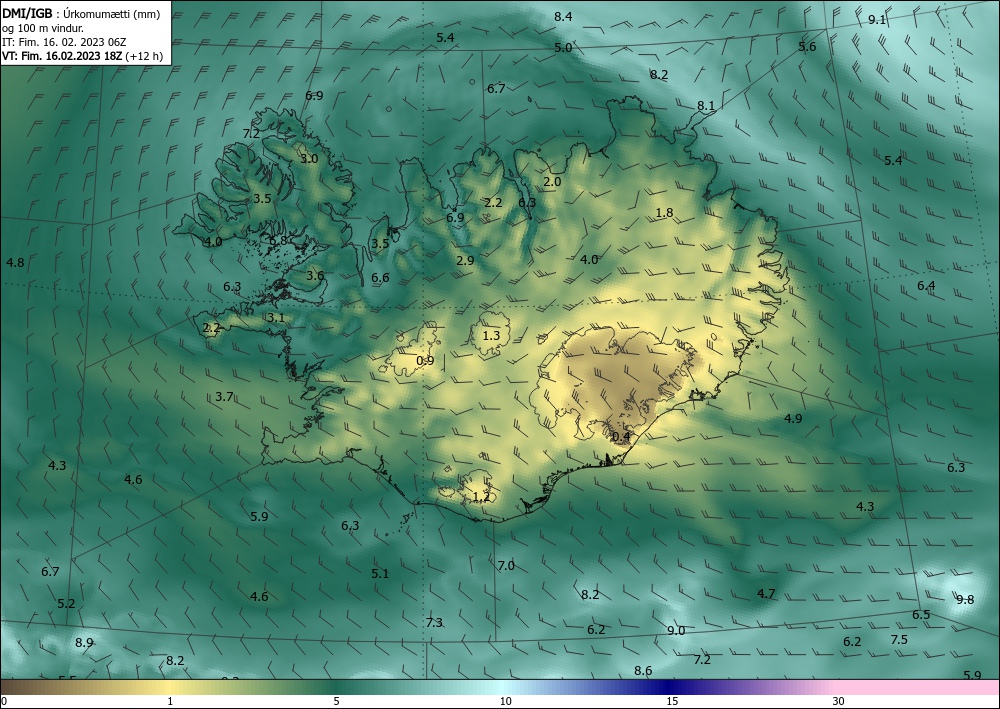Click the map value 6.5
The image size is (1000, 709).
921,615
